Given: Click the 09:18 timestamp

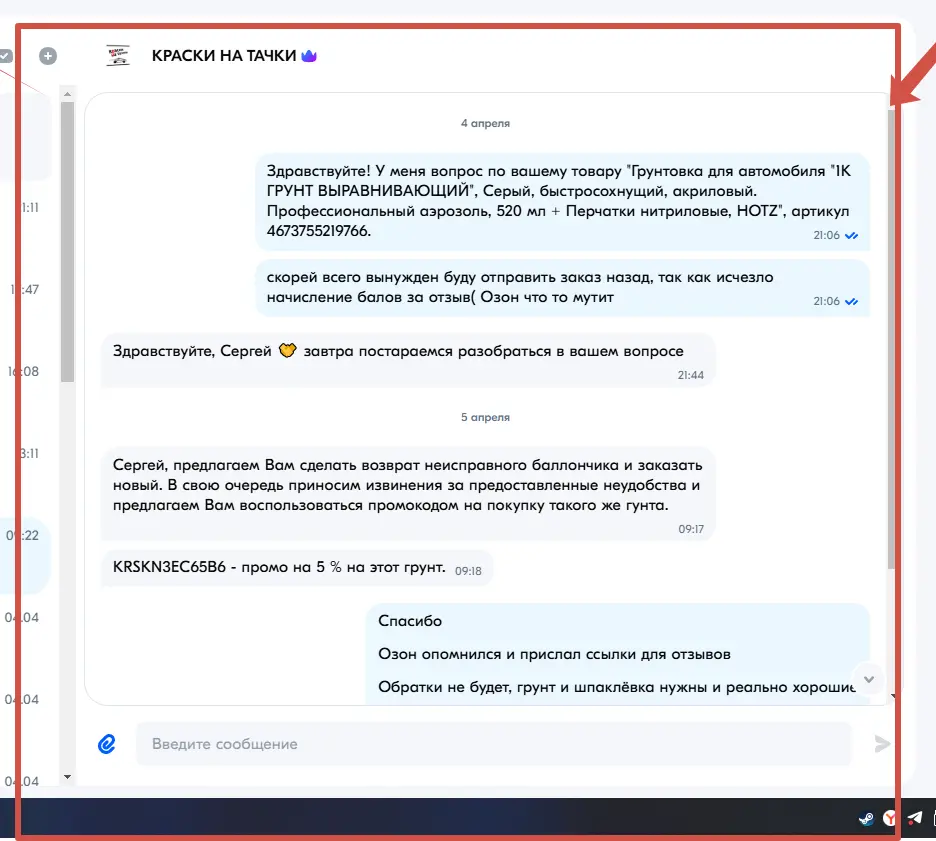Looking at the screenshot, I should 468,571.
